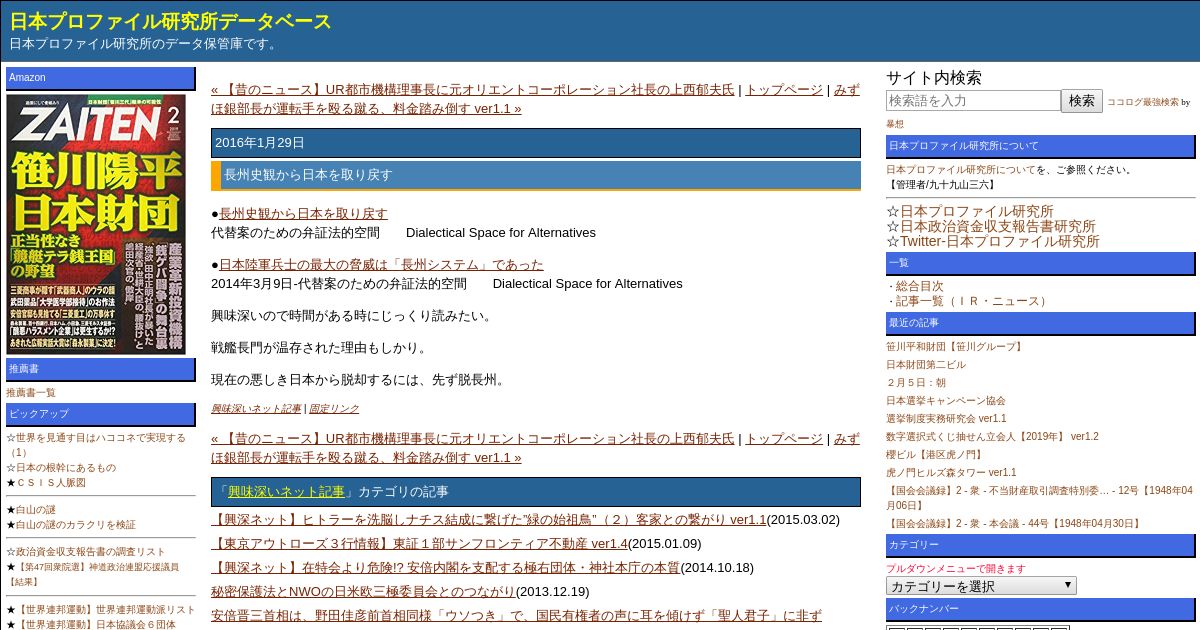The image size is (1200, 630).
Task: Open the 推薦書一覧 link
Action: (x=31, y=393)
